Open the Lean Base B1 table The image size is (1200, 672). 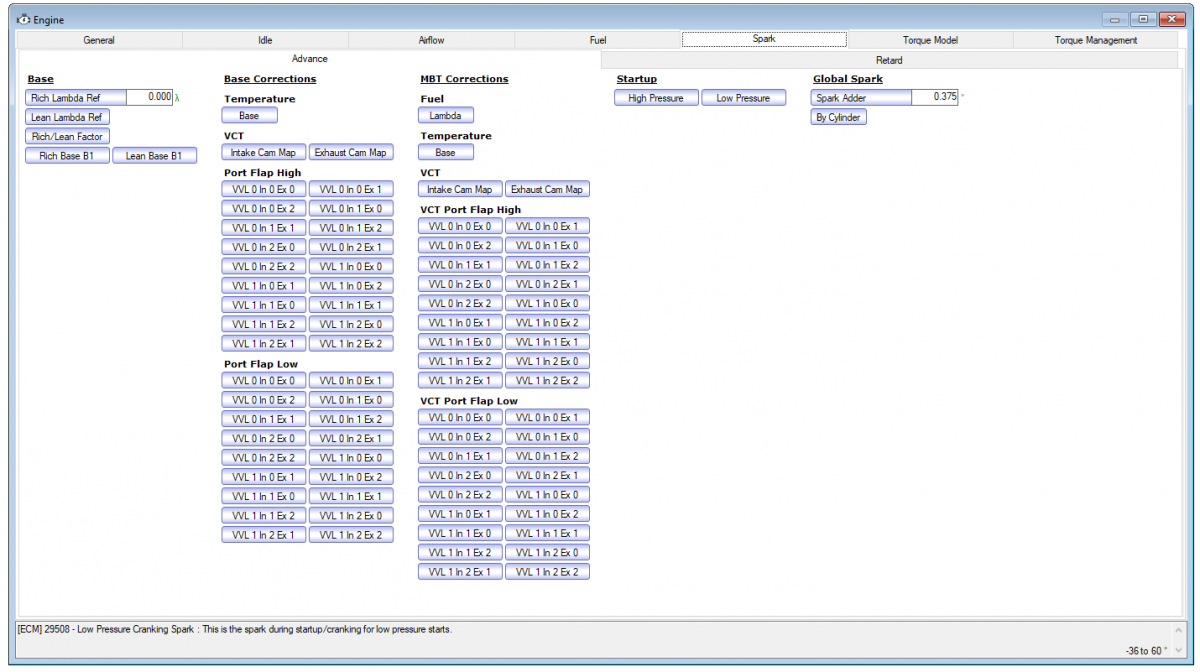155,155
